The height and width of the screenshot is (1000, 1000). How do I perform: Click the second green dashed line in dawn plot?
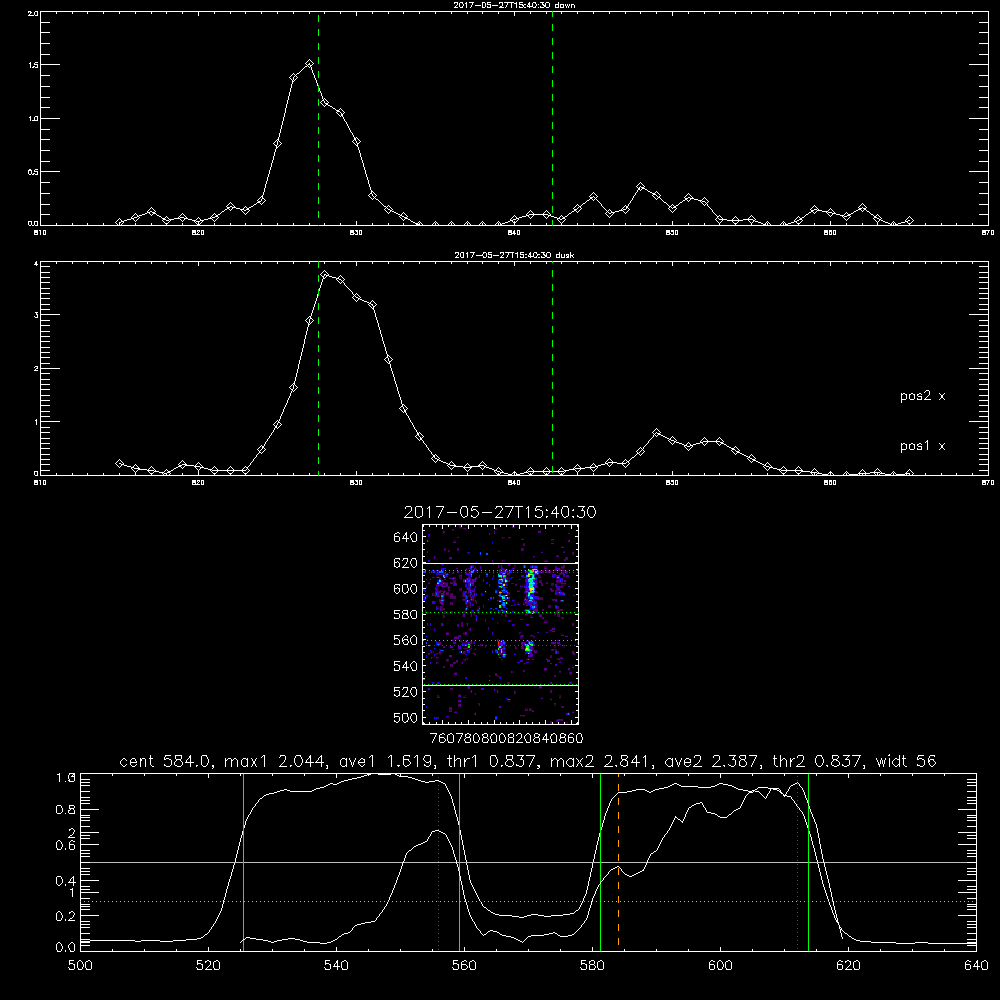click(x=552, y=119)
